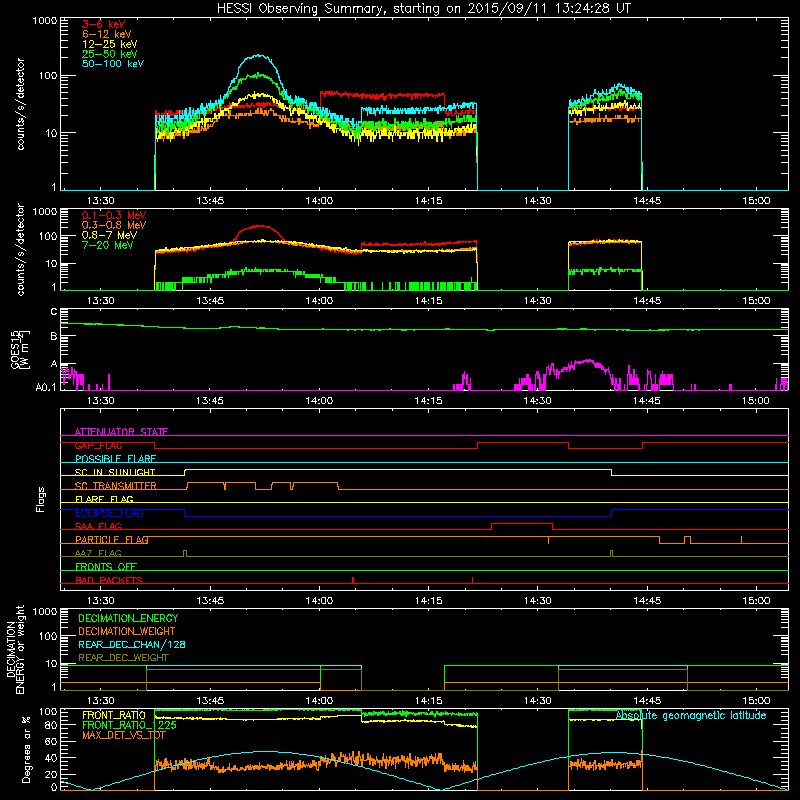
Task: Click the DECIMATION_ENERGY legend label
Action: 128,618
